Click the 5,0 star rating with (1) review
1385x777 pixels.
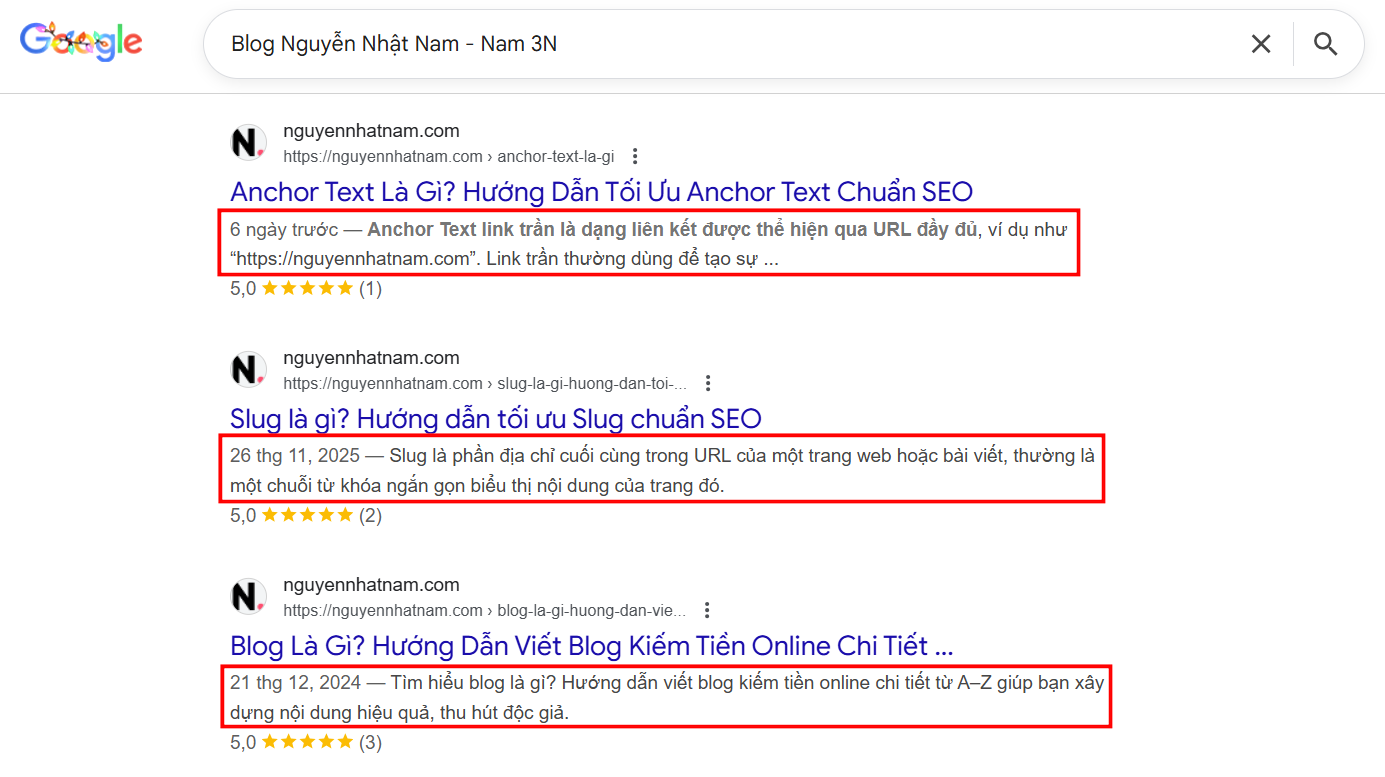coord(306,289)
